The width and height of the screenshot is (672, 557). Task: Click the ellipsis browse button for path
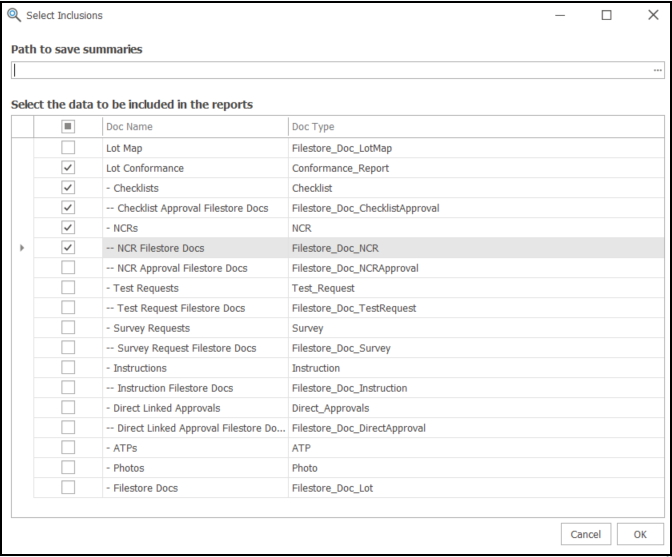[657, 71]
